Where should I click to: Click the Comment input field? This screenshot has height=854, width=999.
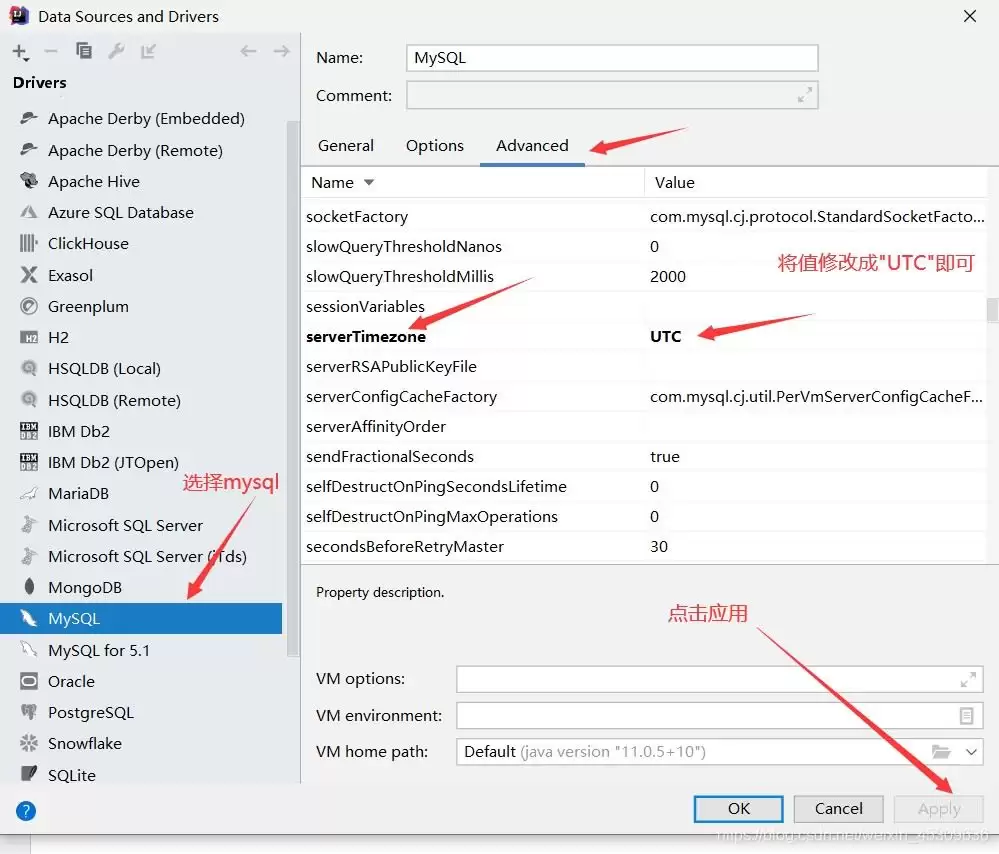(612, 95)
